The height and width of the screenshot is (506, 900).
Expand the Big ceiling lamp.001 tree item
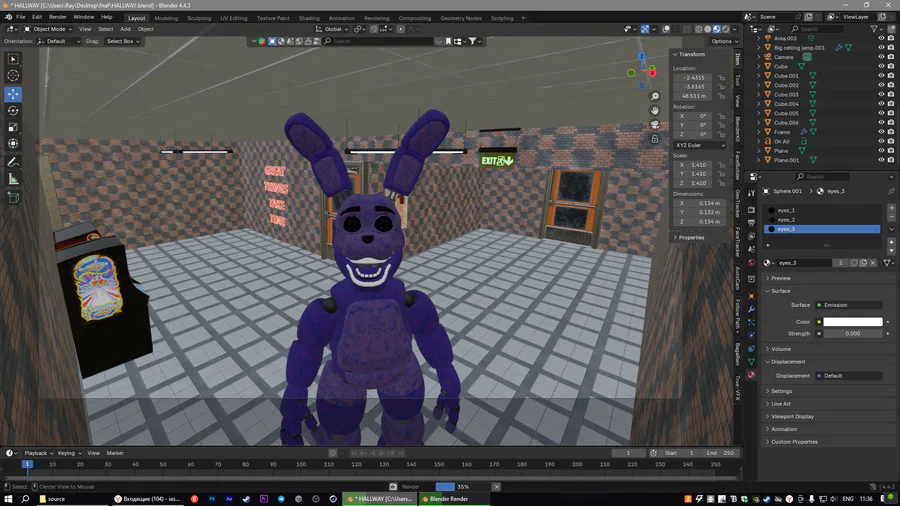click(x=759, y=48)
